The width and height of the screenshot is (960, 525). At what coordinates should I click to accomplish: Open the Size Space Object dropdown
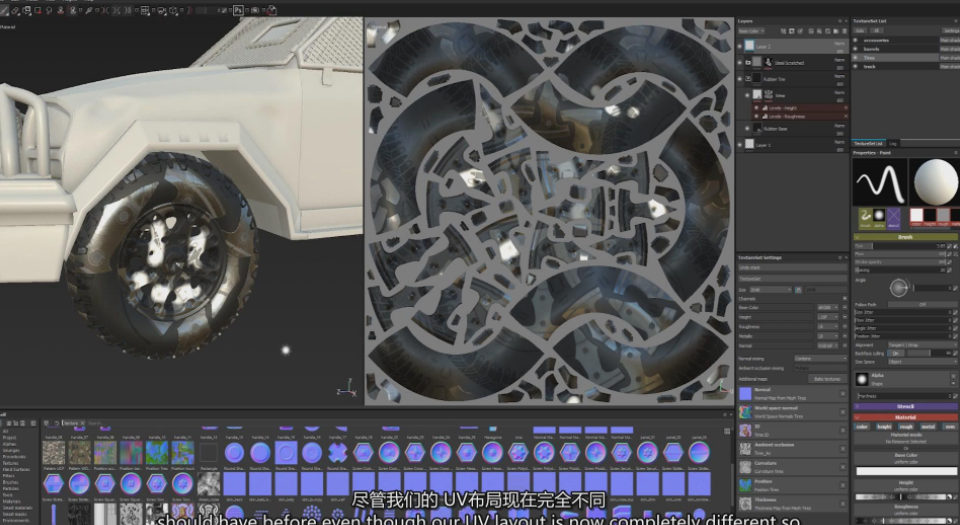[921, 362]
